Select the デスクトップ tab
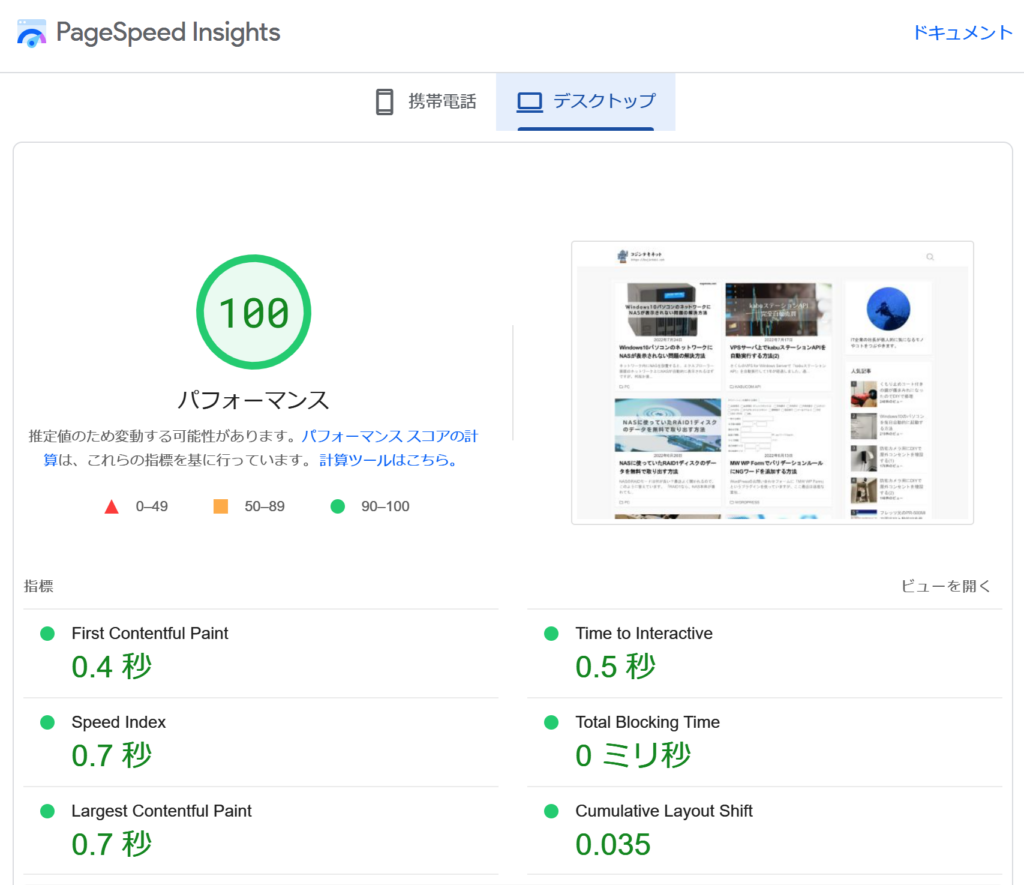Viewport: 1024px width, 885px height. pos(586,102)
